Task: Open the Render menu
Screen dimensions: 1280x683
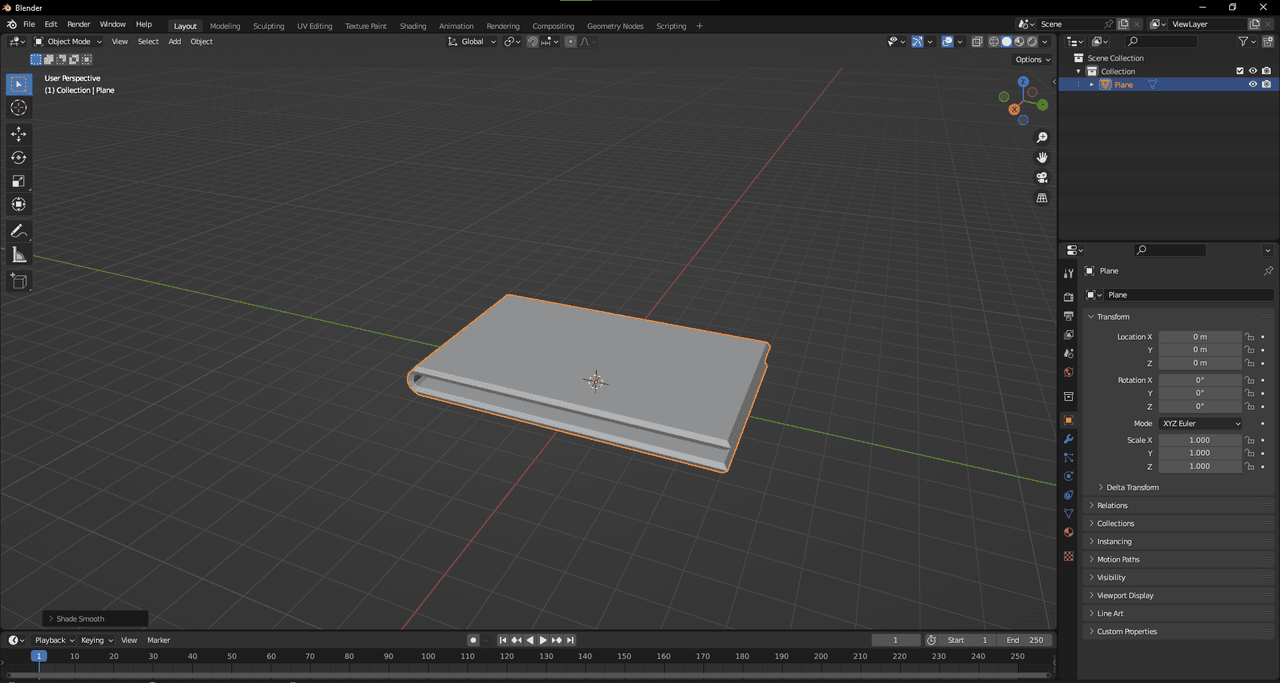Action: 78,24
